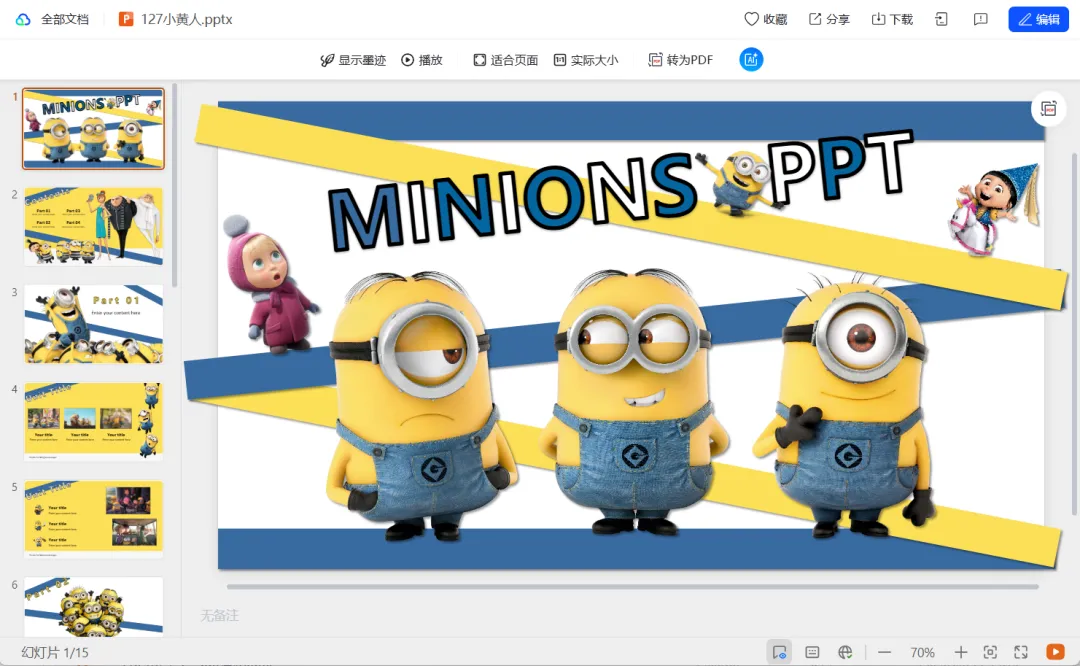1080x666 pixels.
Task: Select slide 1 thumbnail
Action: point(94,128)
